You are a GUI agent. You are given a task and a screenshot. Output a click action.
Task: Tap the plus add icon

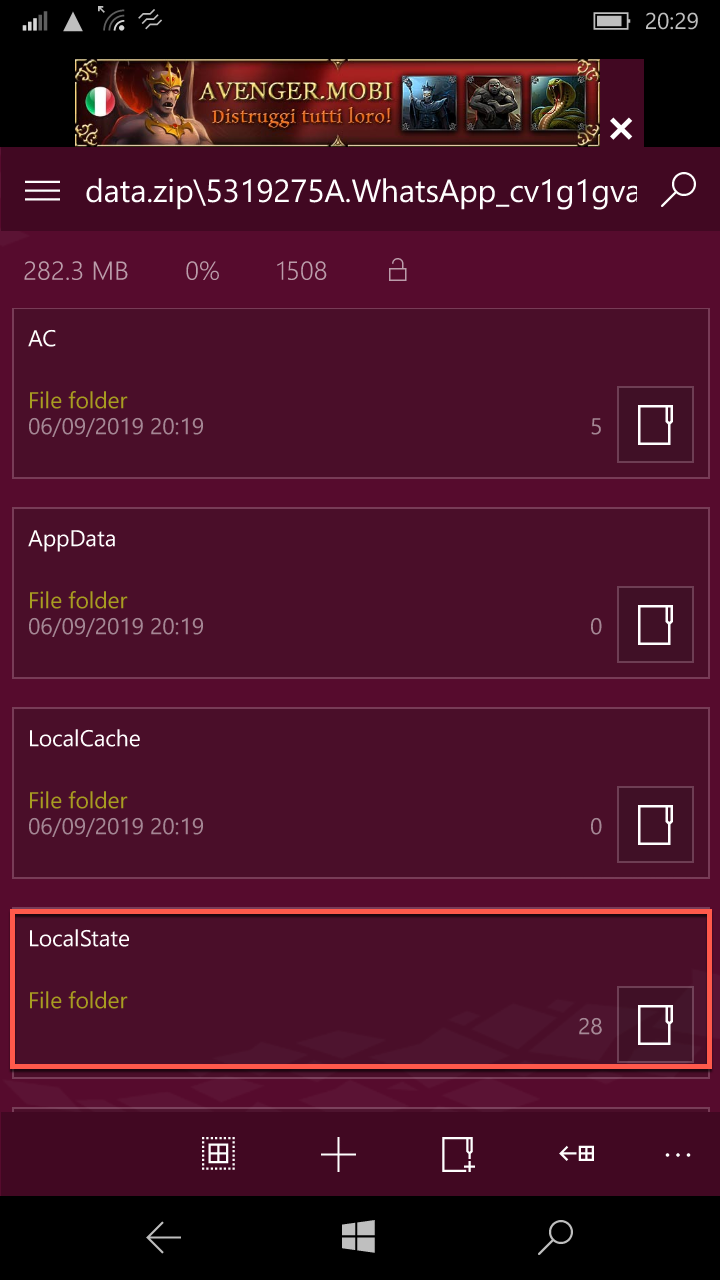pos(338,1154)
